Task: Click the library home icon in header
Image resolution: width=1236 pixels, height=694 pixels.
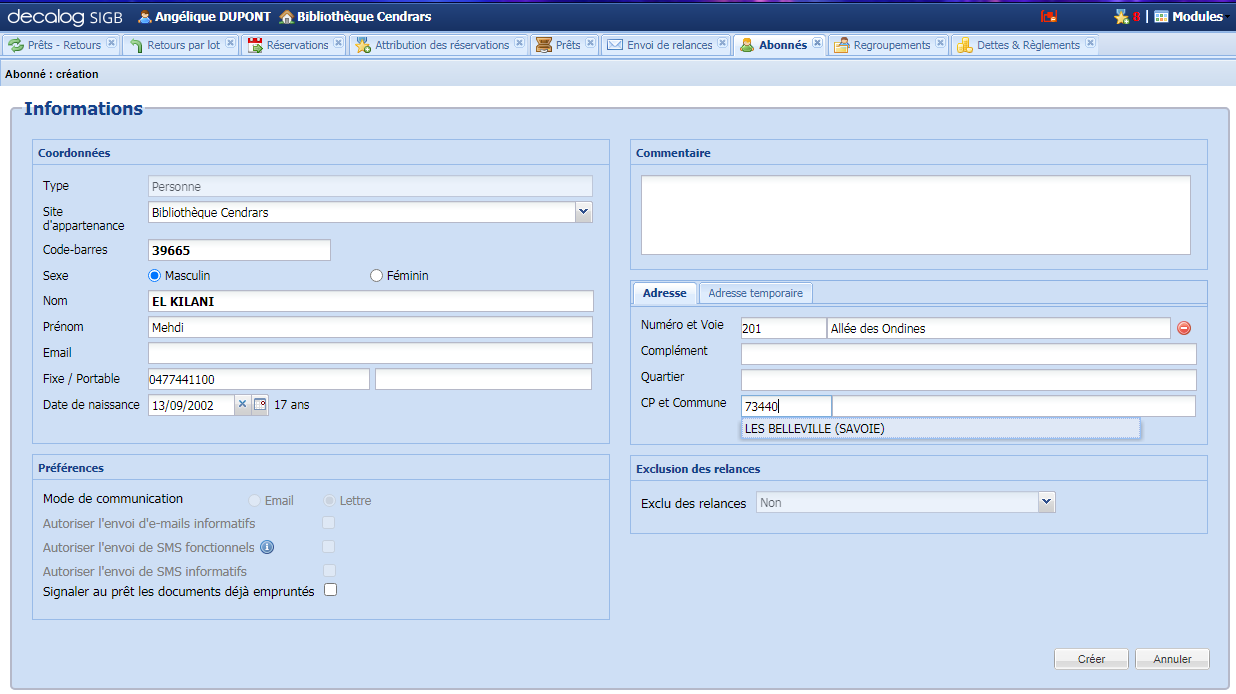Action: 287,16
